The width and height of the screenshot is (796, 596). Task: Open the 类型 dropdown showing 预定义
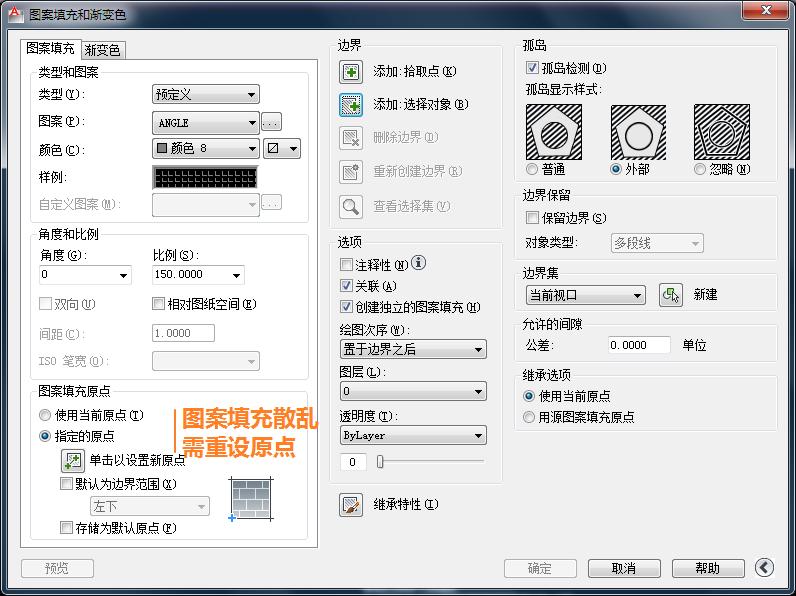pos(206,94)
